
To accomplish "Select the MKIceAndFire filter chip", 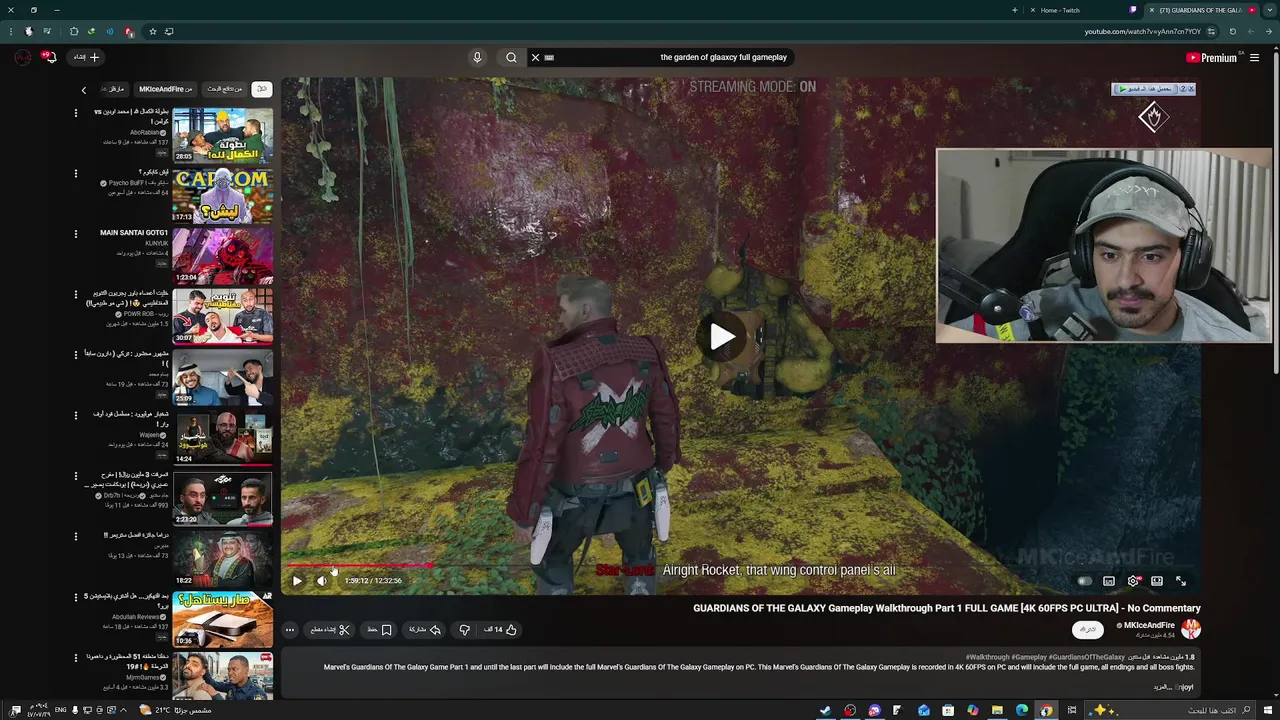I will pos(166,89).
